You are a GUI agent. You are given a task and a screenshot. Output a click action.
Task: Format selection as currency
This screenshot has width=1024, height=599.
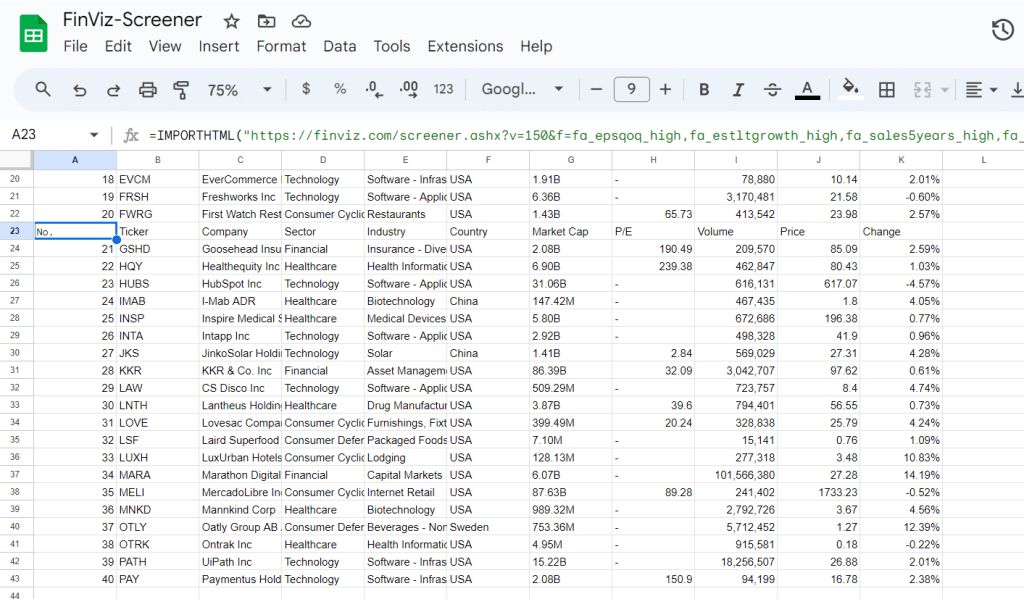point(306,89)
